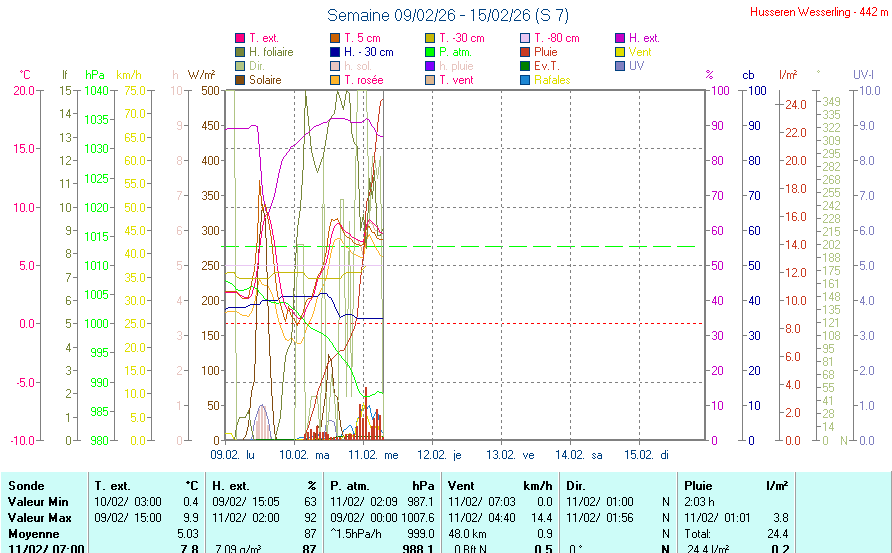Screen dimensions: 892x553
Task: Click the Vent yellow legend square
Action: pyautogui.click(x=620, y=52)
